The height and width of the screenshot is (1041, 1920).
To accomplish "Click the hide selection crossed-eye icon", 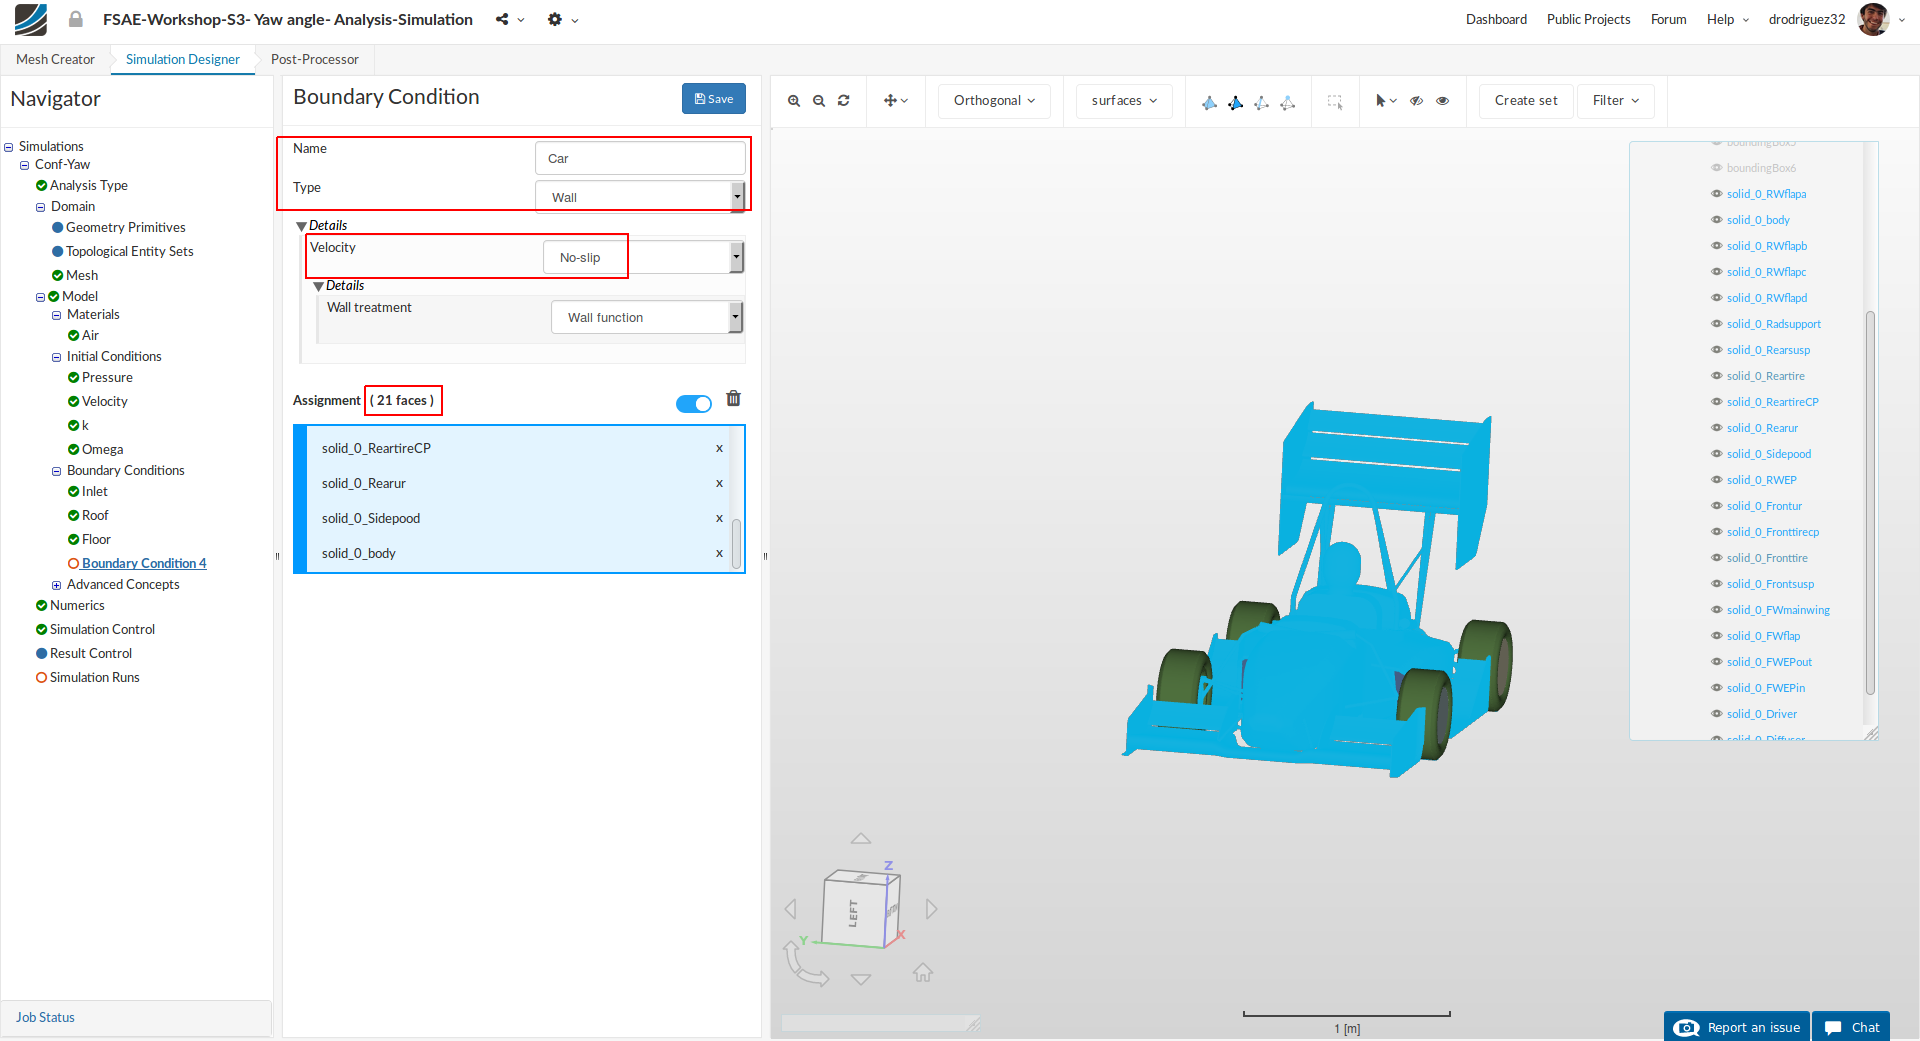I will point(1417,101).
